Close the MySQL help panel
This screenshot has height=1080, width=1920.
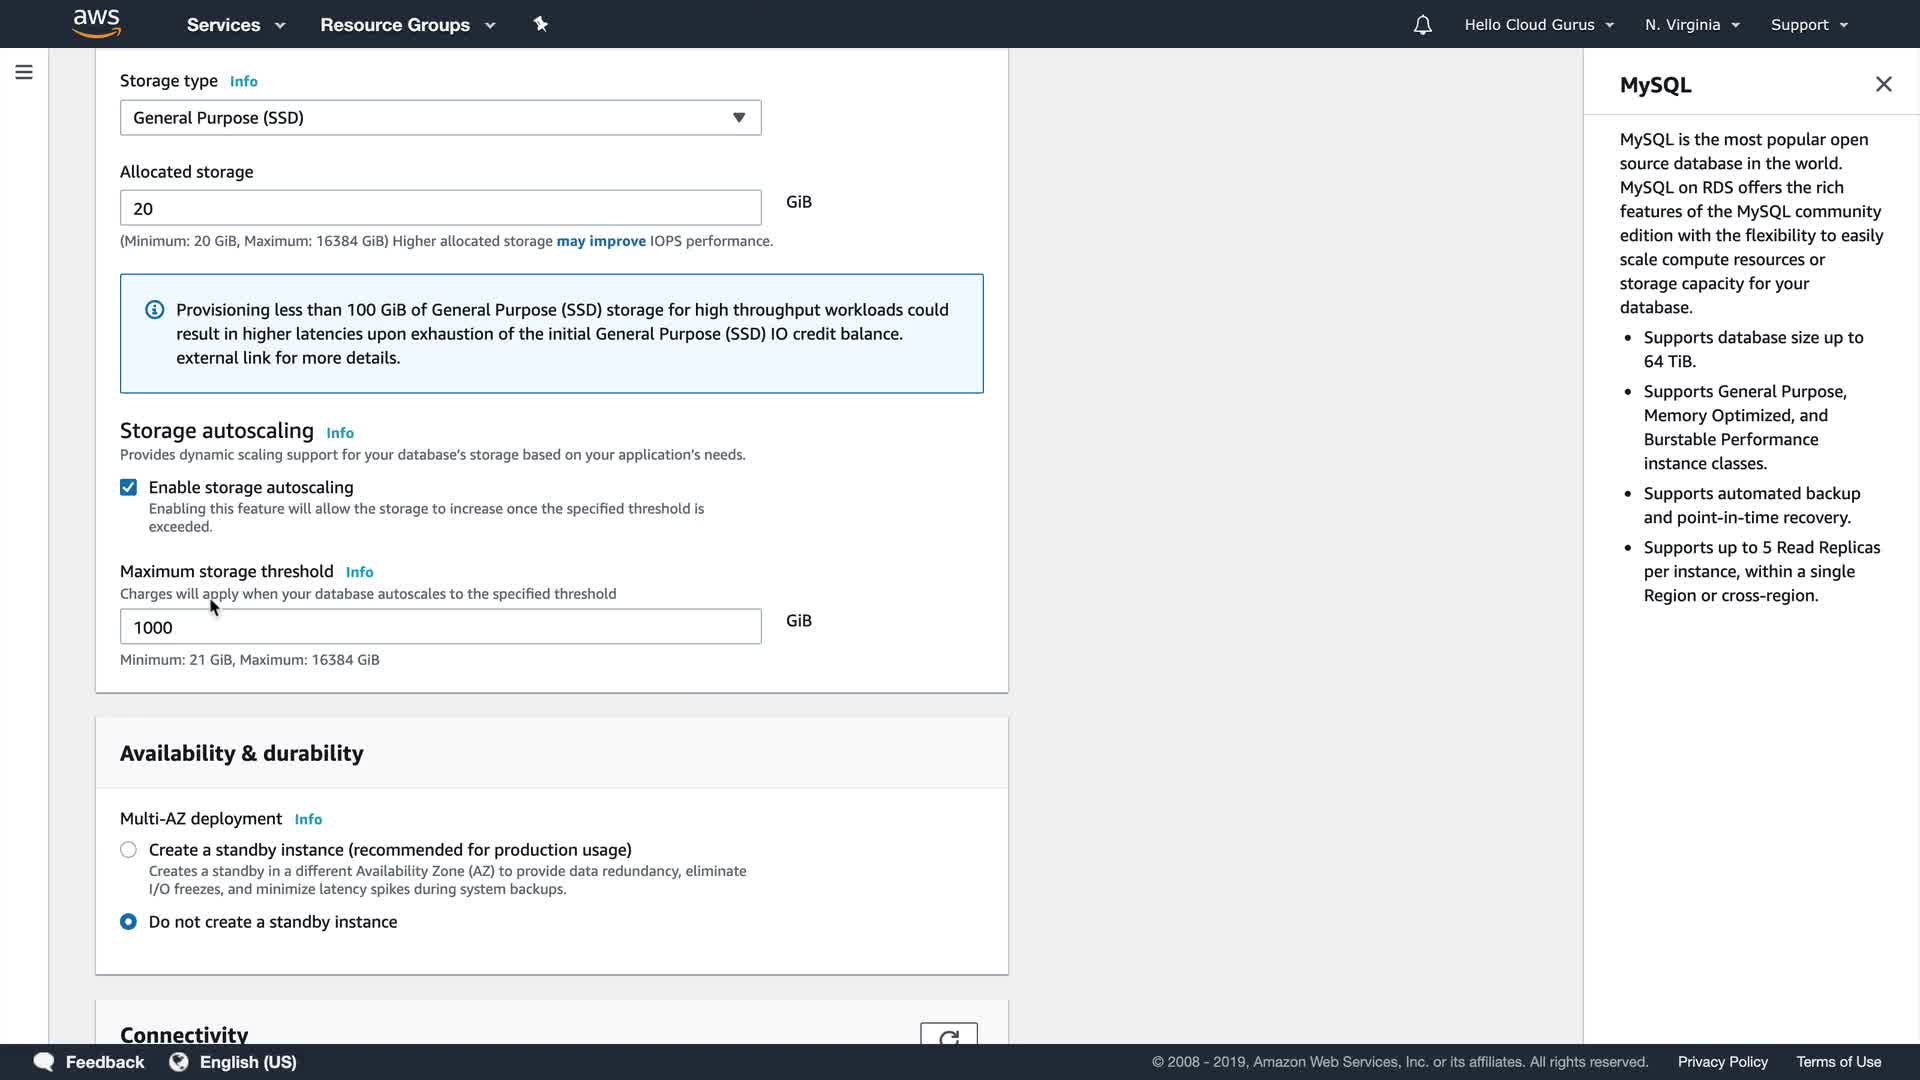tap(1883, 84)
